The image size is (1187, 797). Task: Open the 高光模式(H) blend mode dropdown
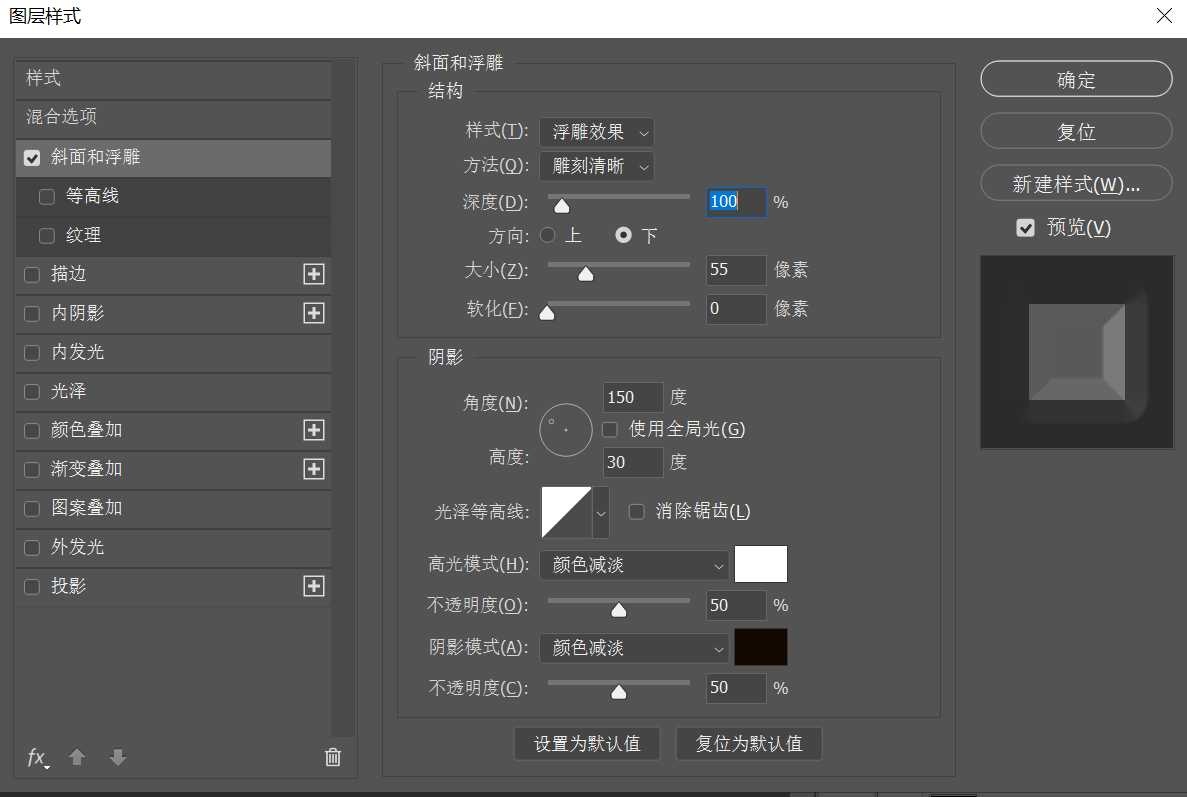[x=634, y=565]
